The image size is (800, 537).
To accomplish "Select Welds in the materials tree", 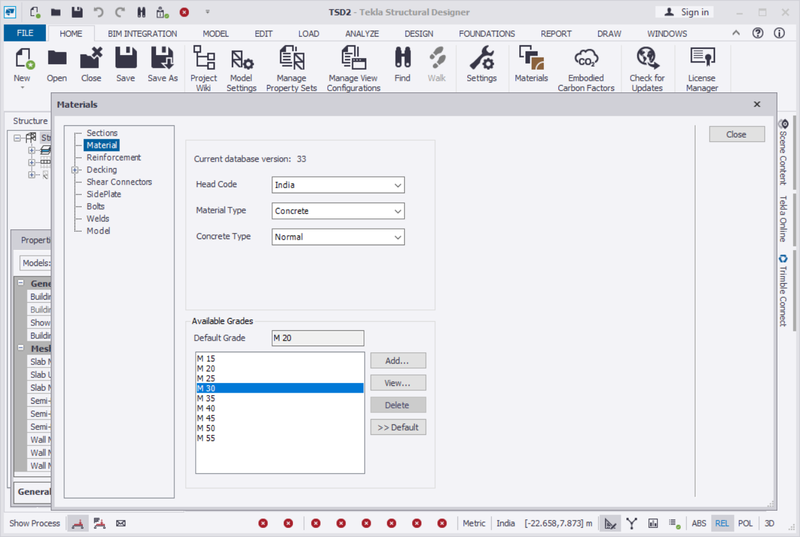I will [98, 219].
